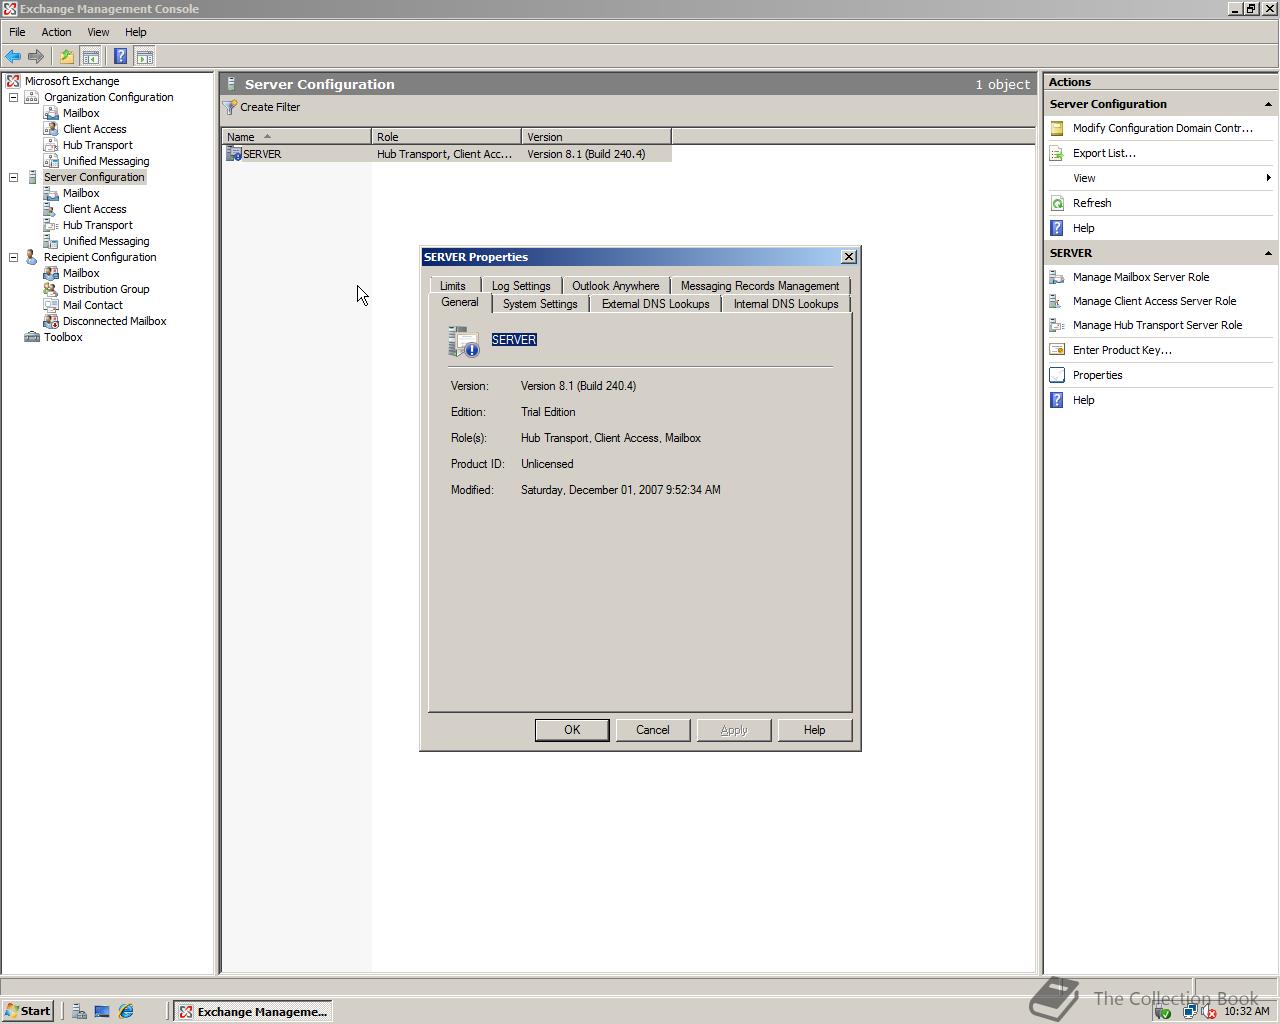Open the Help menu in menu bar
The image size is (1280, 1024).
(x=135, y=32)
